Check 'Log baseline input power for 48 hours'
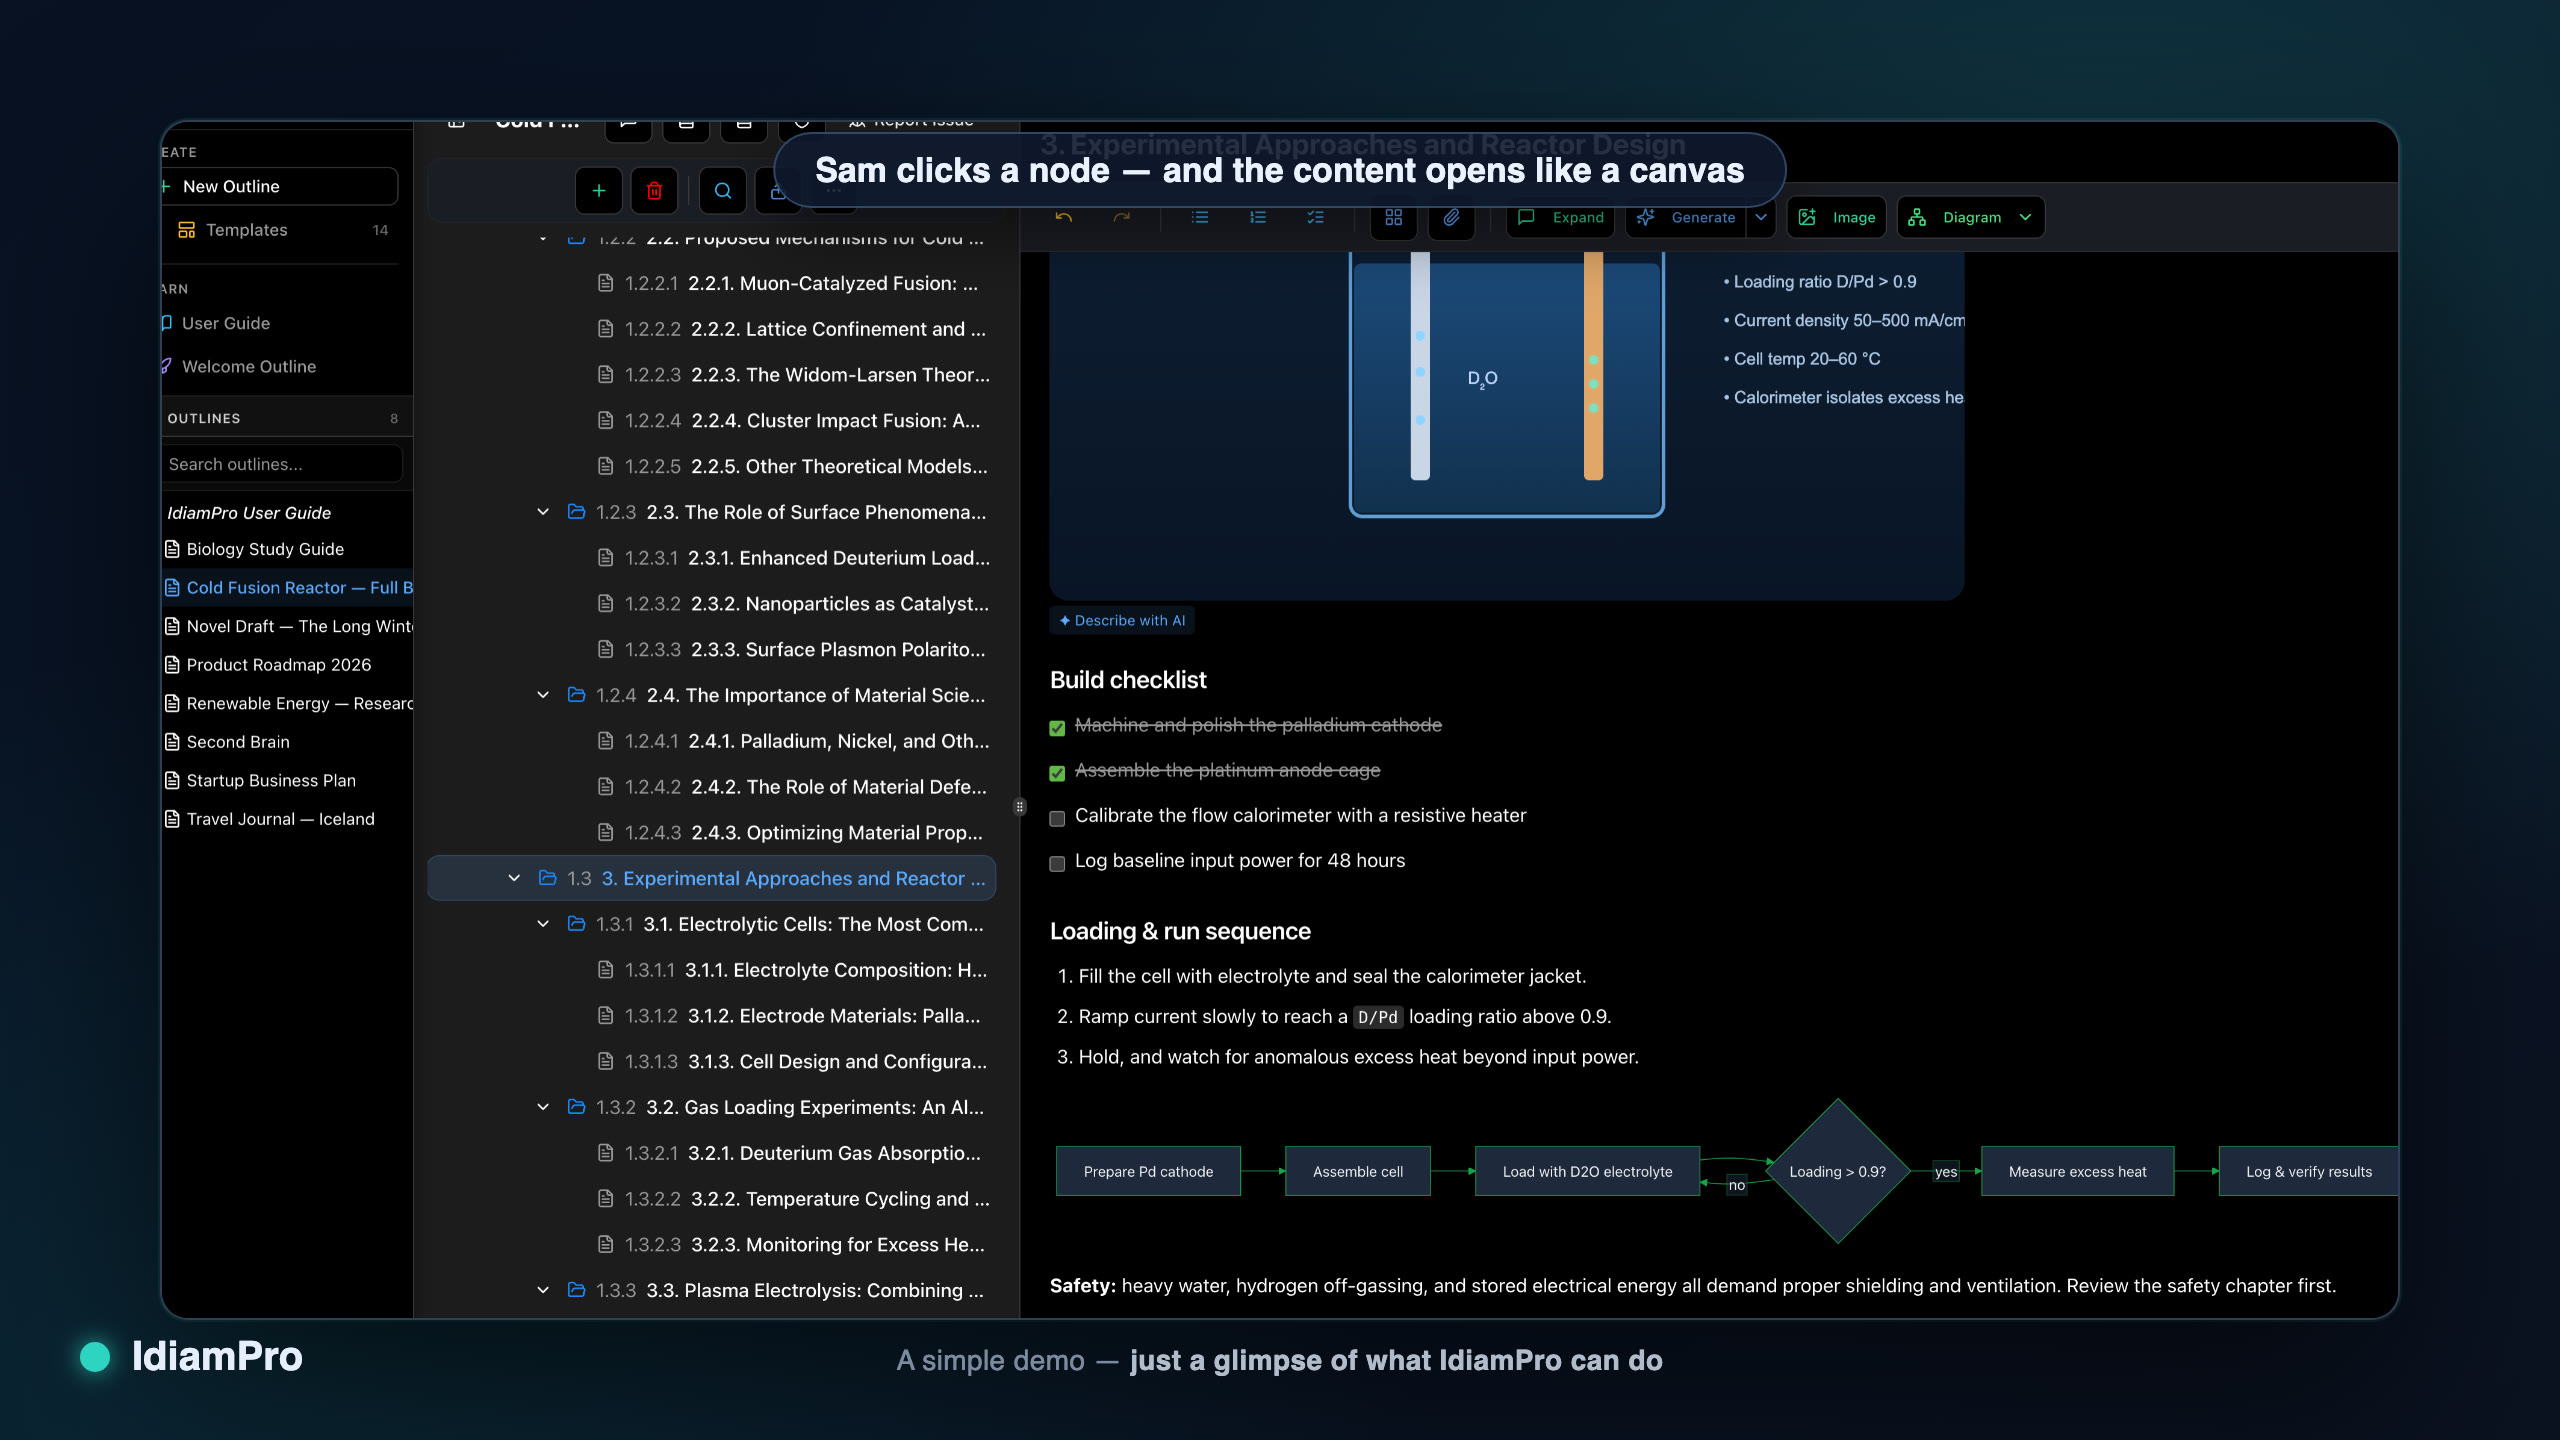Image resolution: width=2560 pixels, height=1440 pixels. [1057, 864]
